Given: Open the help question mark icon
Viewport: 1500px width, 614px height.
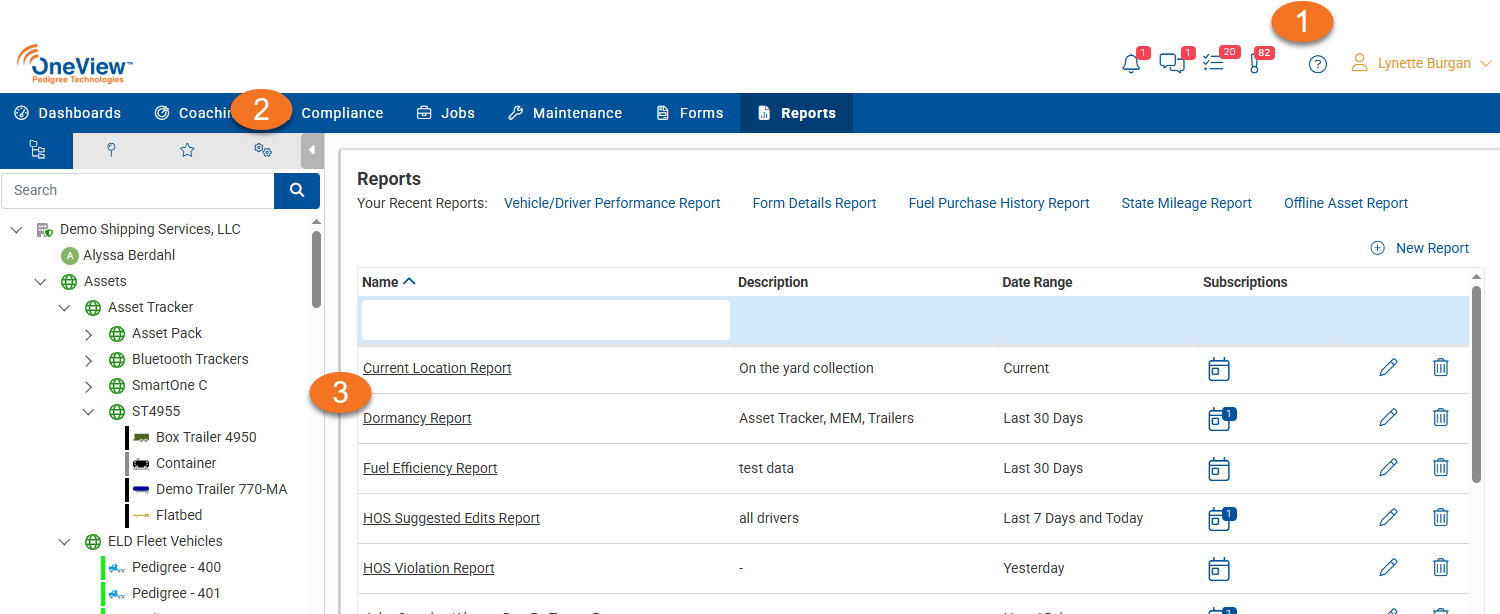Looking at the screenshot, I should (x=1318, y=64).
